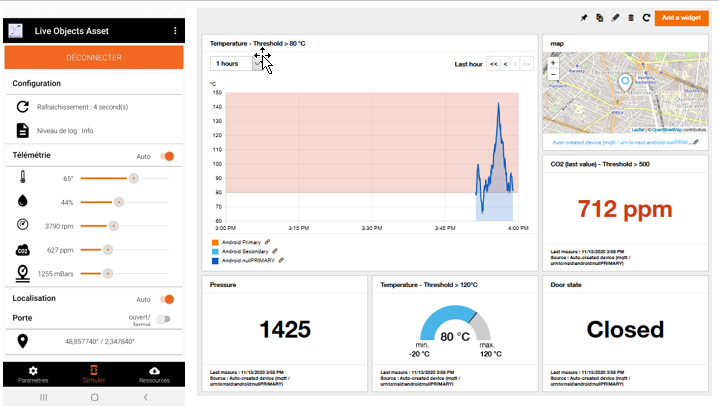Click the Closed door state value
This screenshot has height=406, width=719.
625,329
